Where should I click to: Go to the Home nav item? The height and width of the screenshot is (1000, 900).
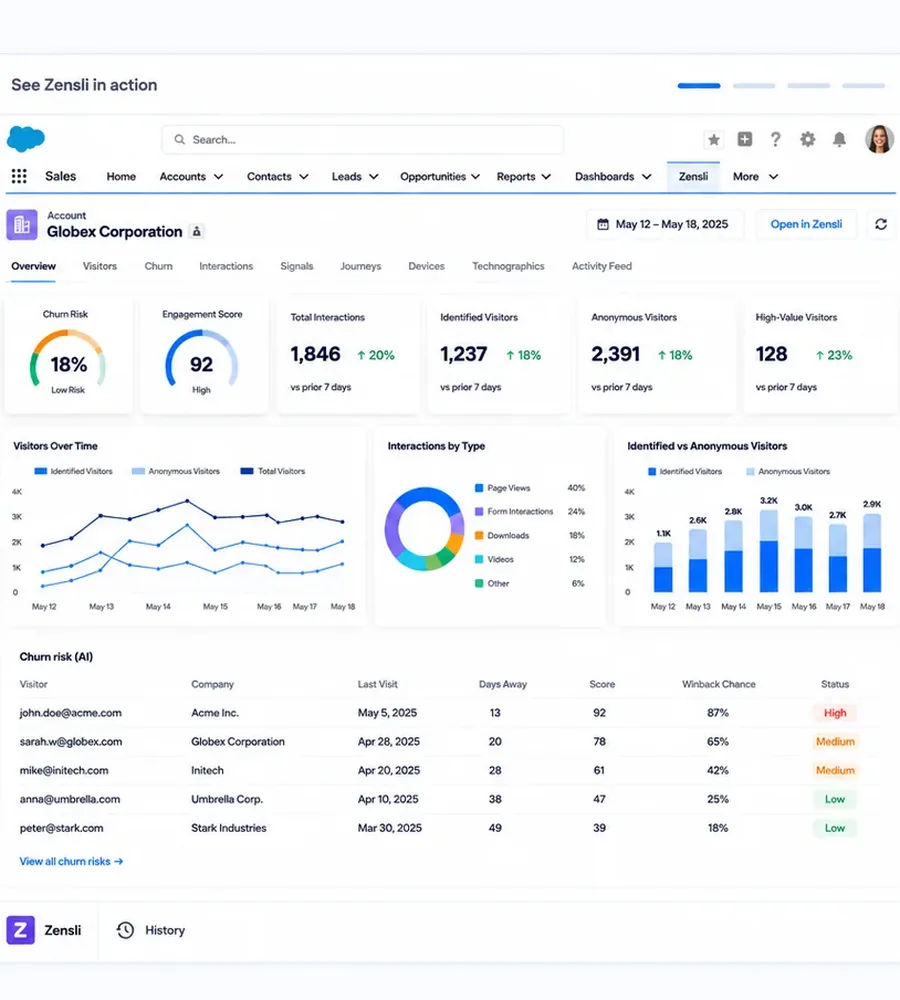point(121,177)
